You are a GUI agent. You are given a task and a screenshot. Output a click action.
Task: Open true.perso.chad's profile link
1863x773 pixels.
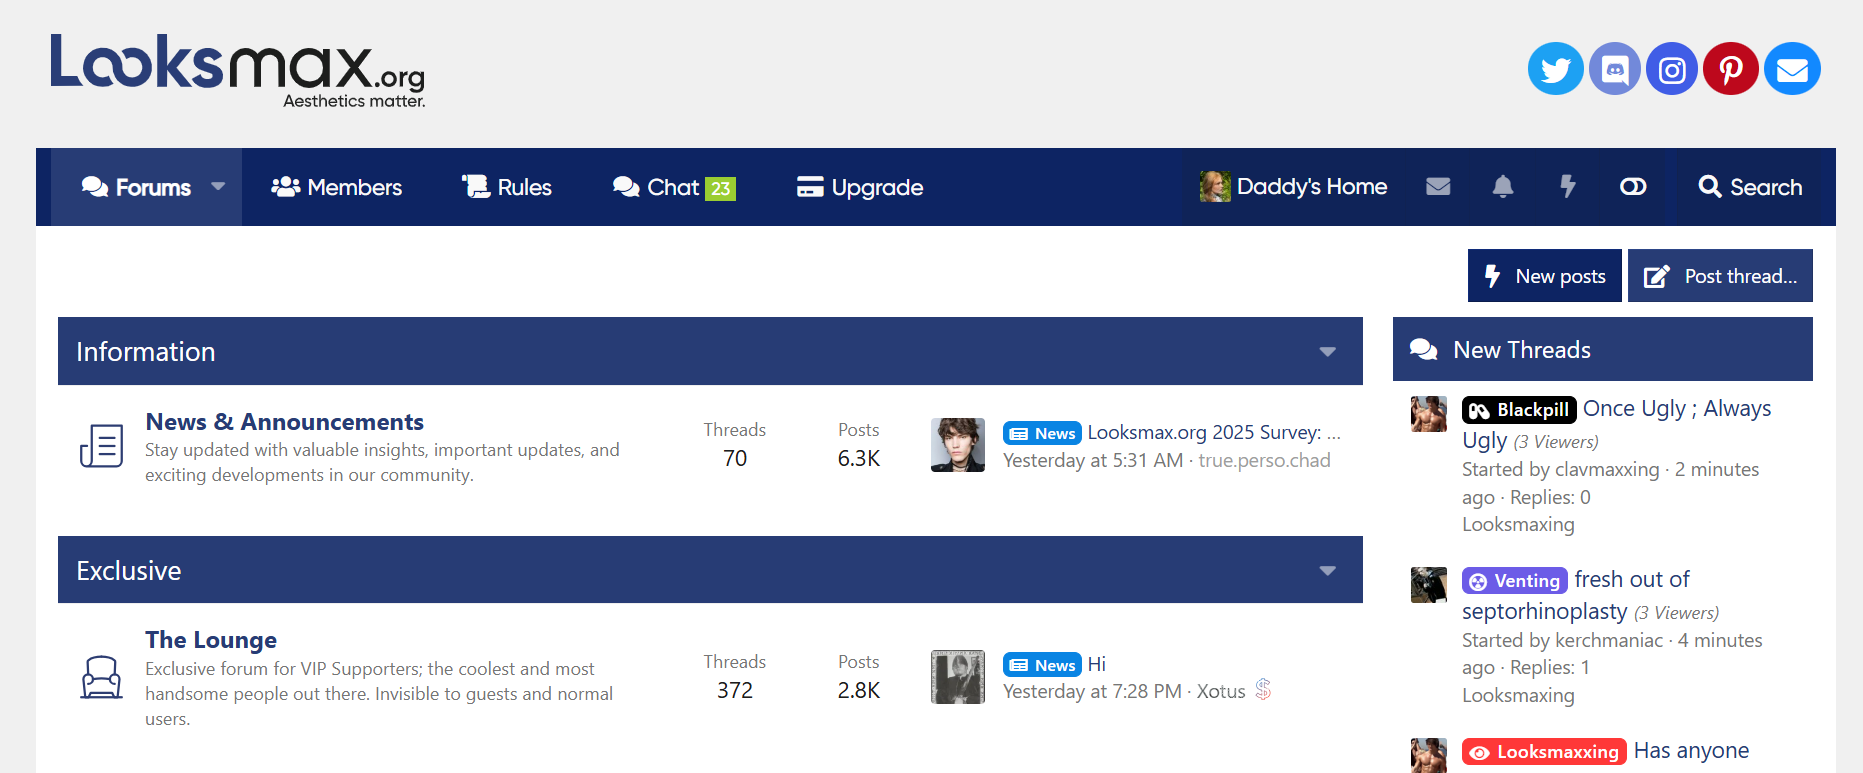tap(1264, 460)
